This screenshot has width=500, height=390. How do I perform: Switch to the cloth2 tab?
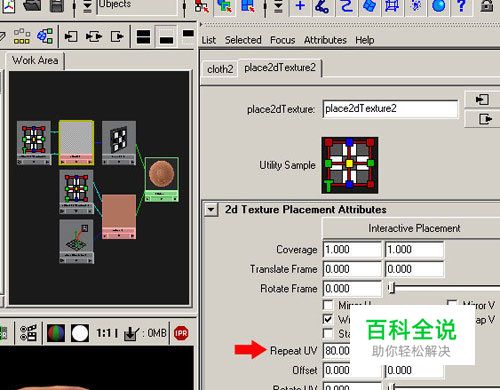(x=220, y=69)
